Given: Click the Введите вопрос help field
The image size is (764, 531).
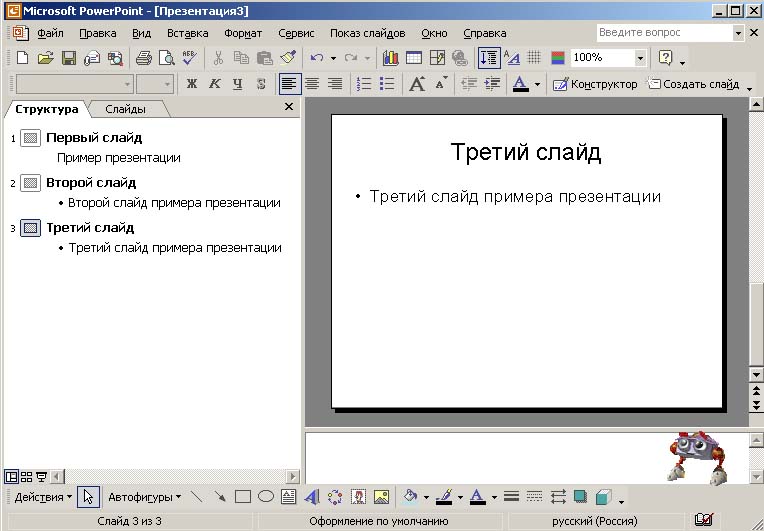Looking at the screenshot, I should point(664,33).
